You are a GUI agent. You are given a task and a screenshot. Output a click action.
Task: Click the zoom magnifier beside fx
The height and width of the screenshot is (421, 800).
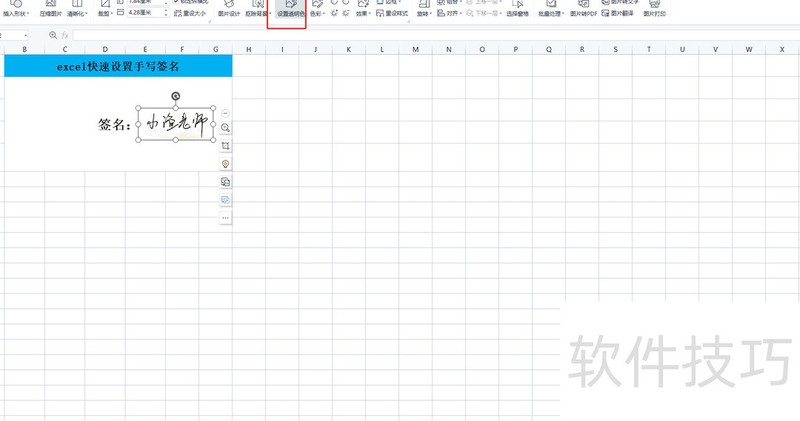tap(53, 35)
